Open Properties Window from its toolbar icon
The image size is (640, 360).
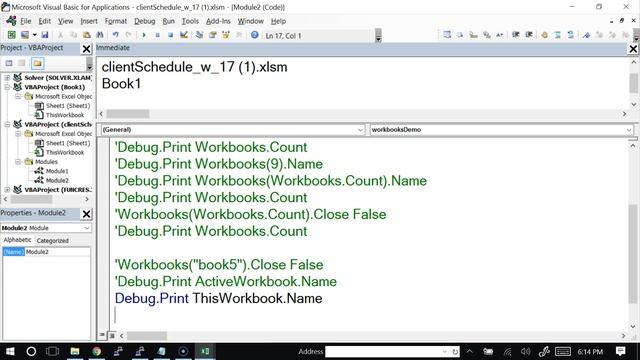(213, 35)
